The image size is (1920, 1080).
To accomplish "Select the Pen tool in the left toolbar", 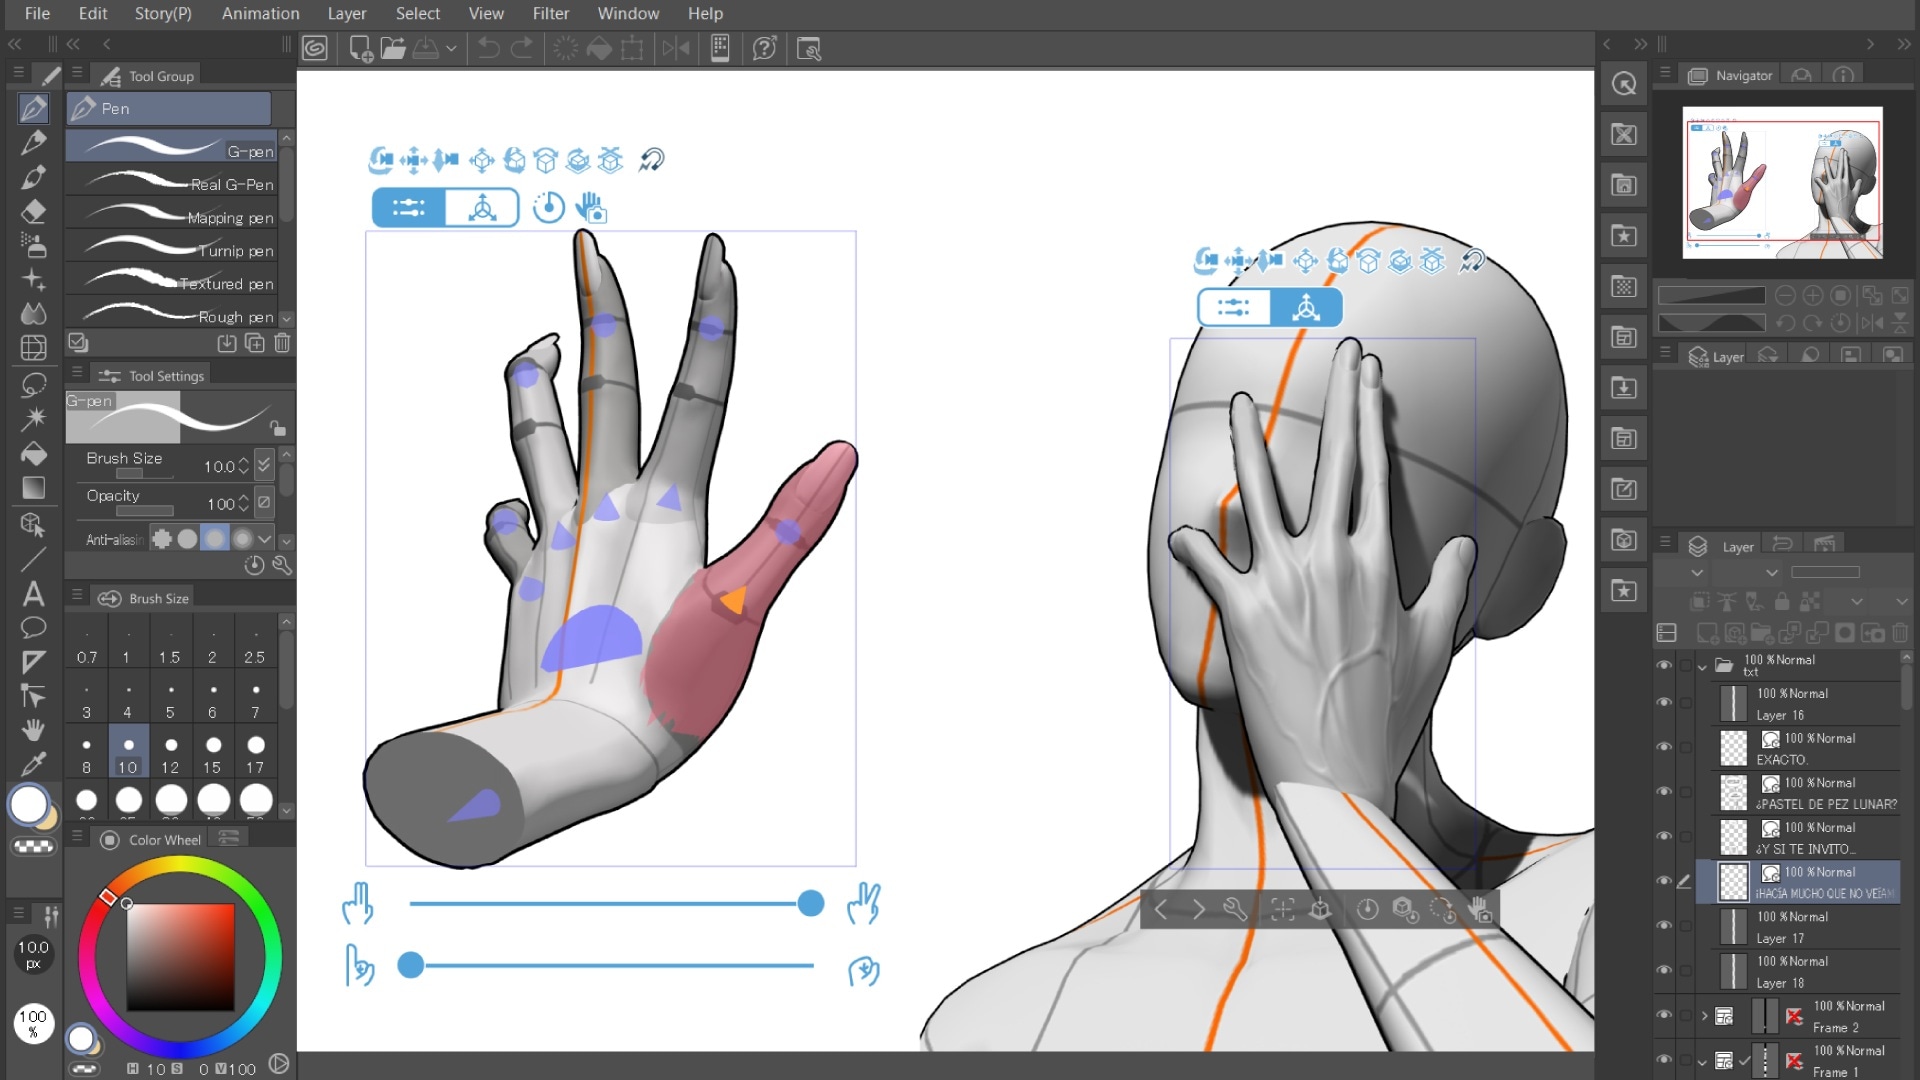I will click(33, 108).
